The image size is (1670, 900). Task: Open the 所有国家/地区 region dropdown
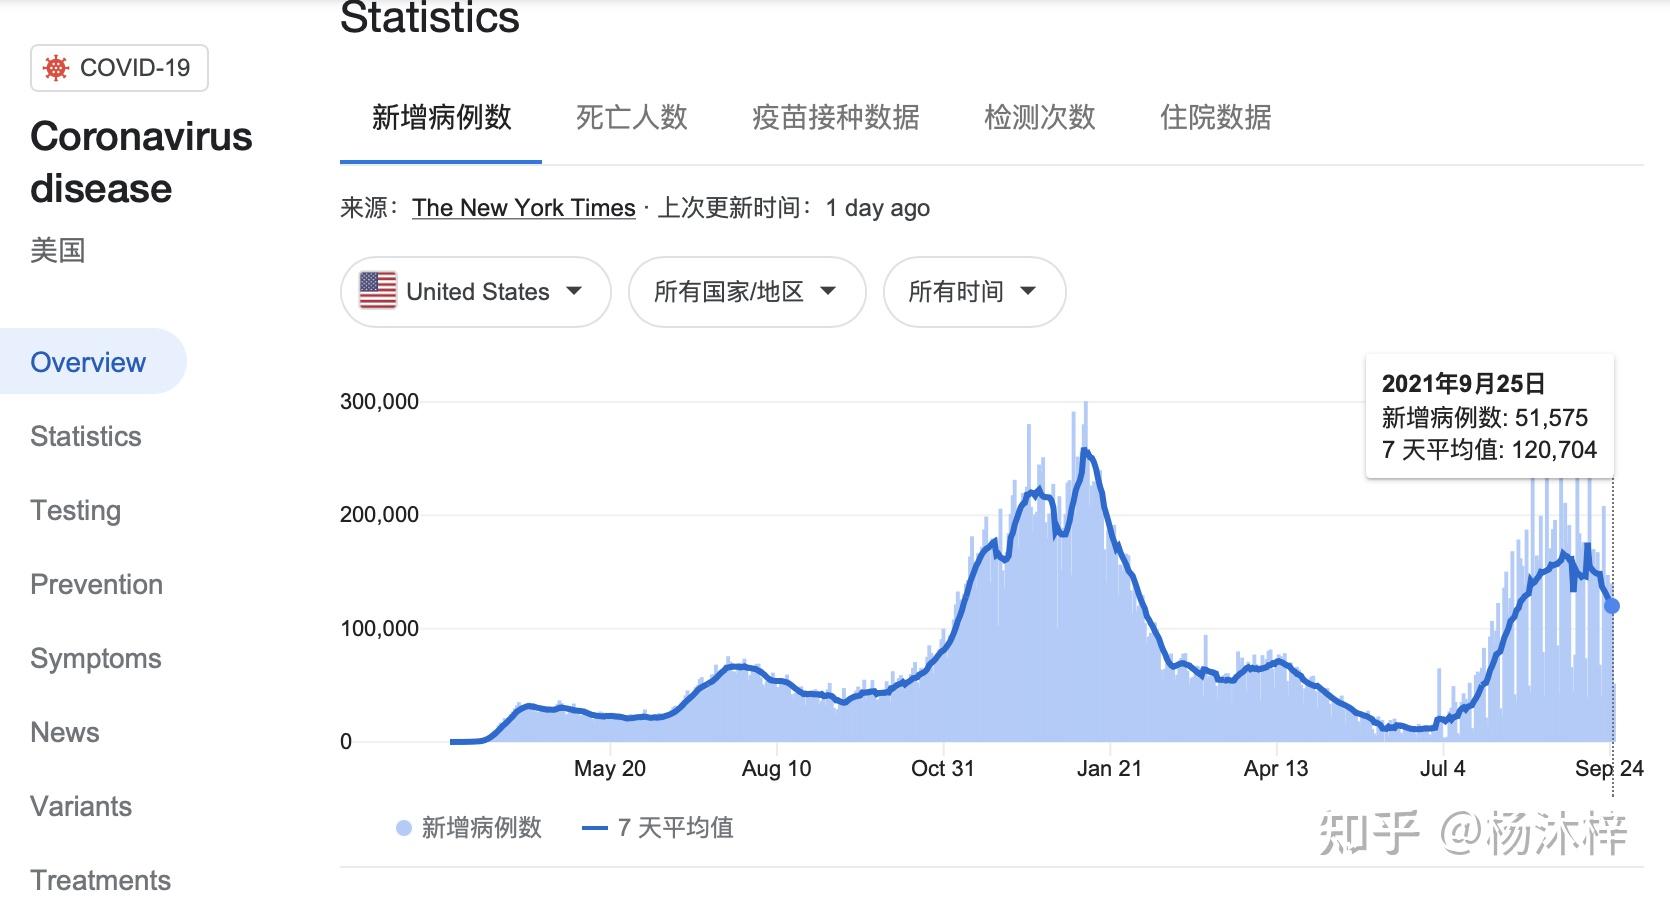point(746,292)
